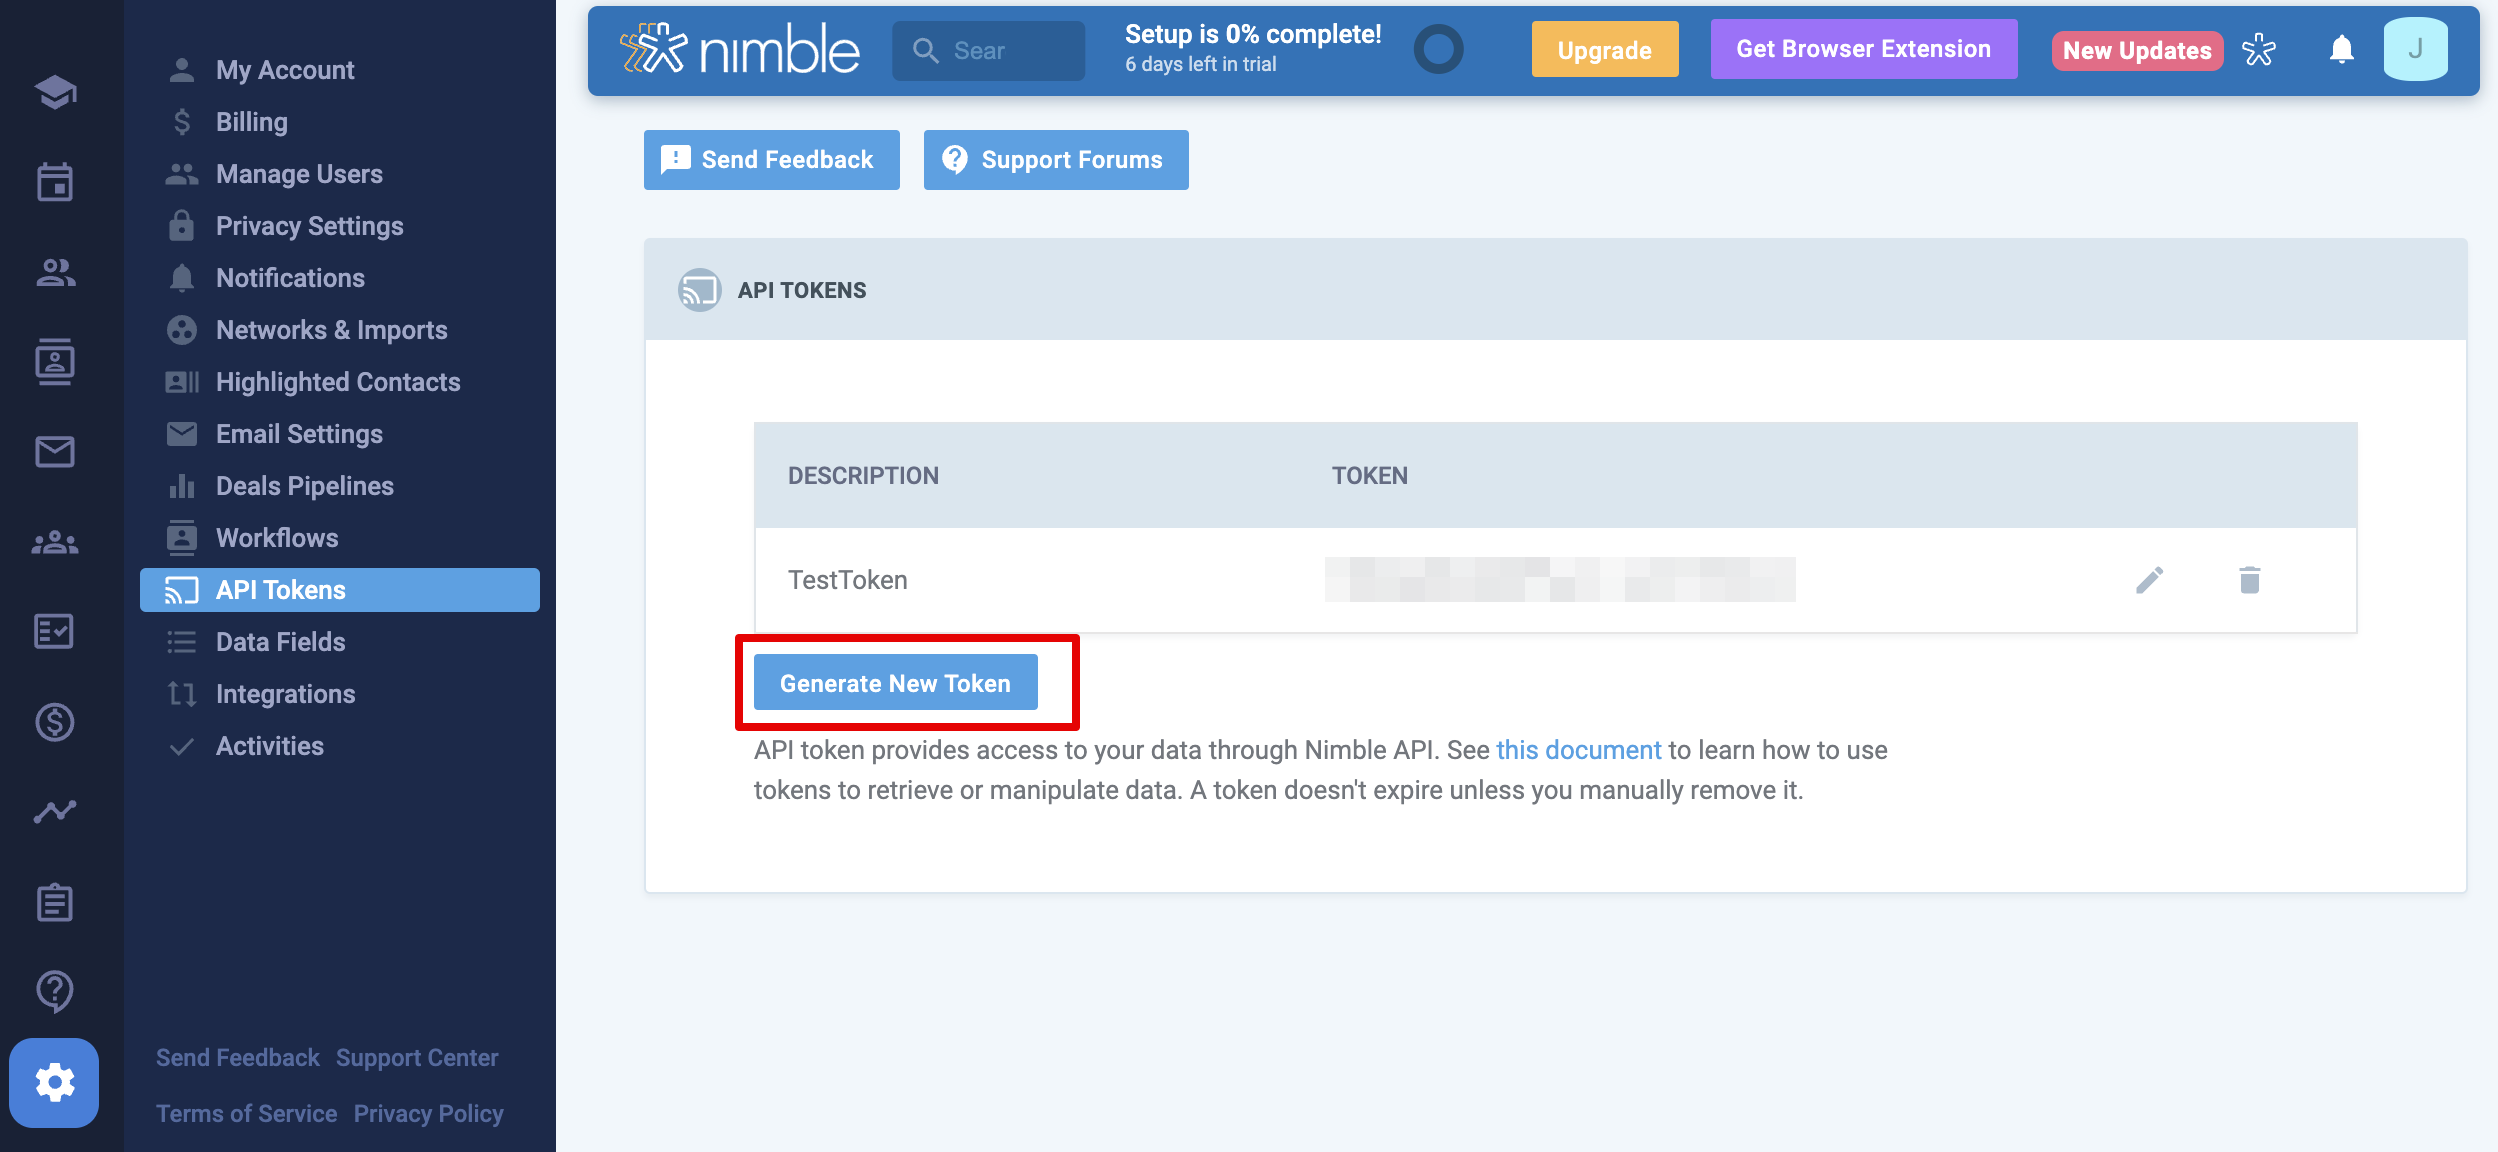Open the dollar deals icon in left rail
Image resolution: width=2498 pixels, height=1152 pixels.
(54, 722)
